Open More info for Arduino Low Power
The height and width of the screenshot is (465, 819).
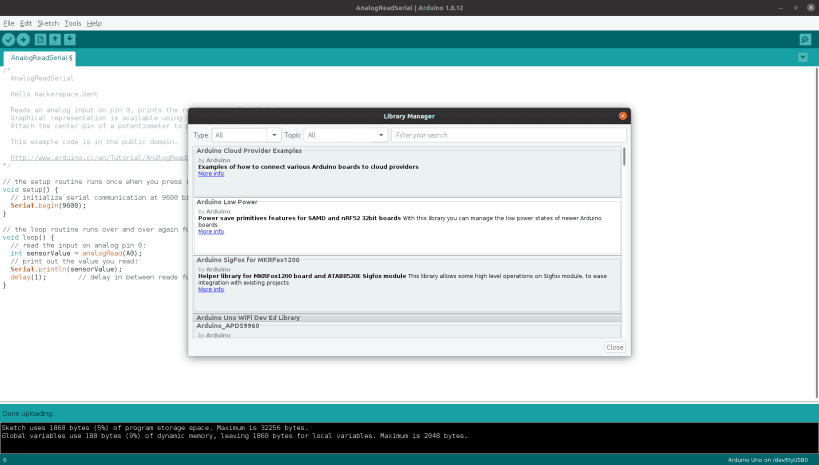coord(211,231)
